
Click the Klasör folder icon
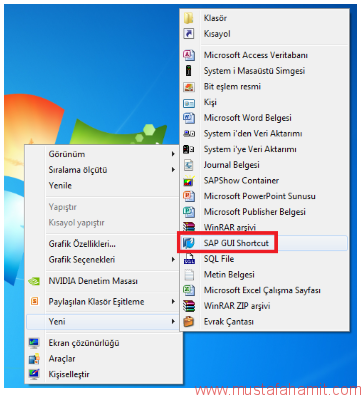189,18
